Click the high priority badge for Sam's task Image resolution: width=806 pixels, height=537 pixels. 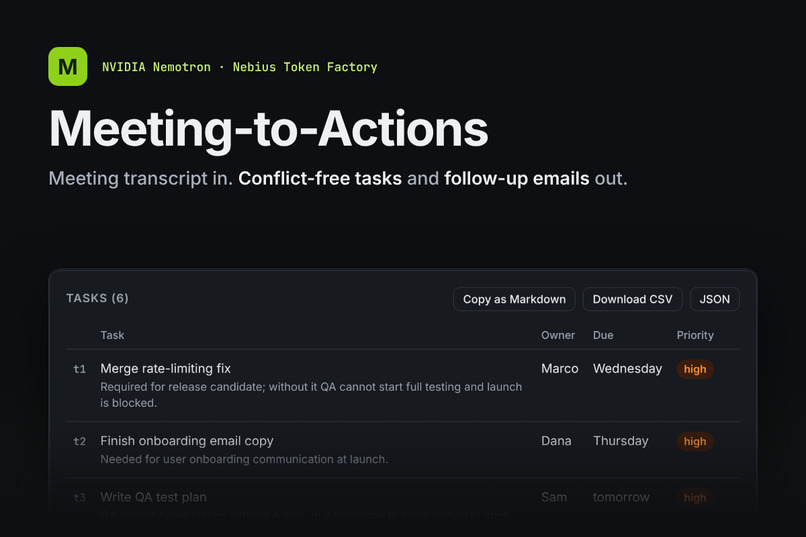click(694, 497)
